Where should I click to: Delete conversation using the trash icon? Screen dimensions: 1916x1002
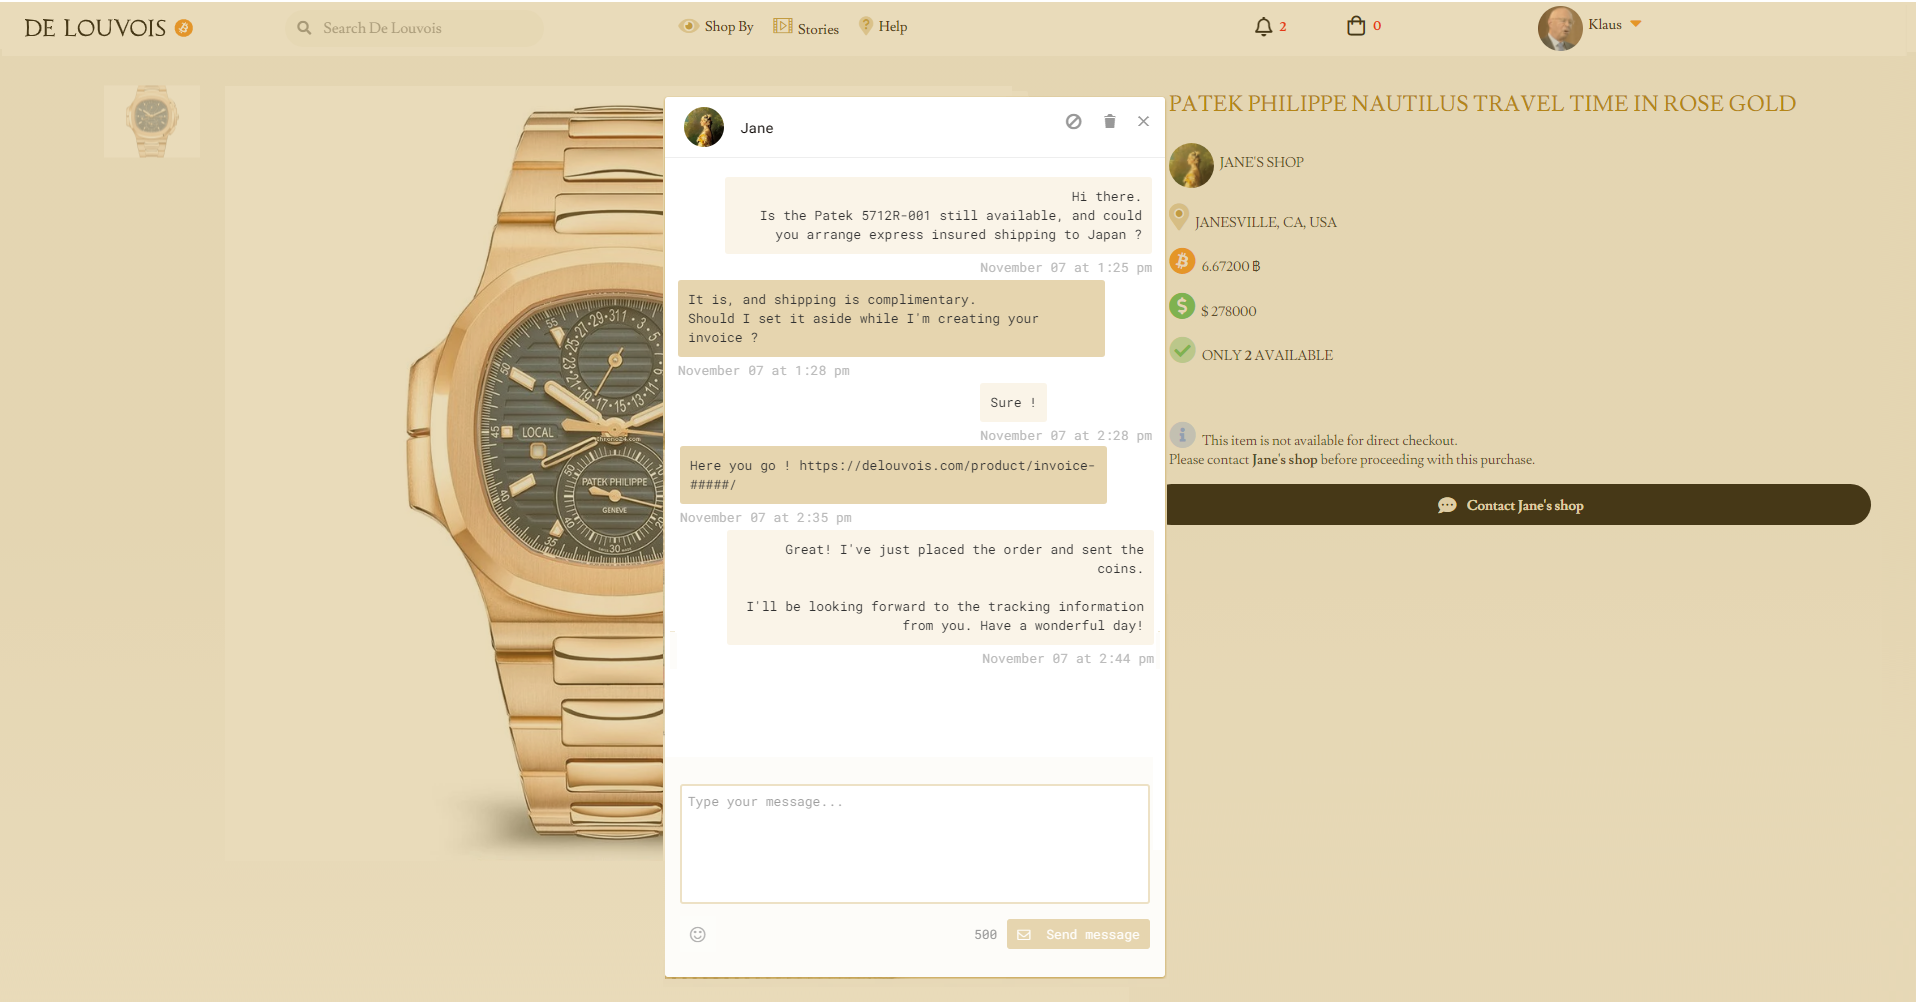[x=1109, y=122]
